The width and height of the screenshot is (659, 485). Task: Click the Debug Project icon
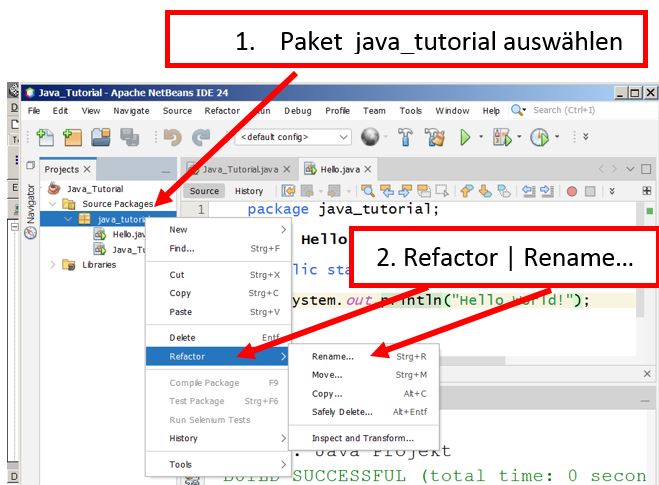pyautogui.click(x=502, y=137)
